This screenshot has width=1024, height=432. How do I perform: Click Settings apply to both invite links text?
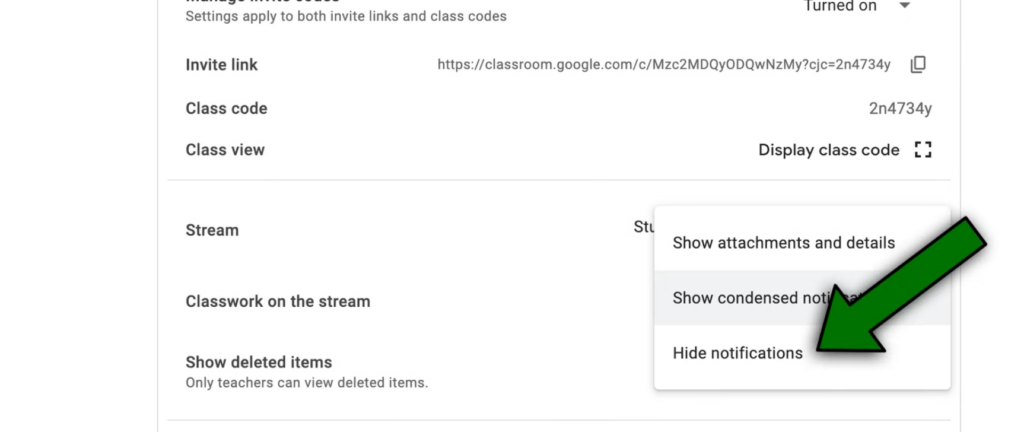click(x=345, y=16)
